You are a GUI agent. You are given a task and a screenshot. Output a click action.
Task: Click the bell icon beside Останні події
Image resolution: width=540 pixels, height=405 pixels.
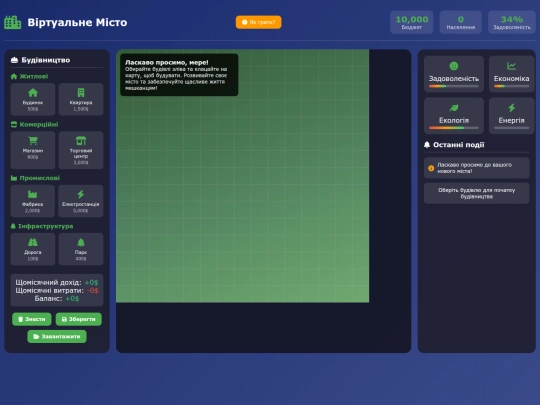pos(427,145)
